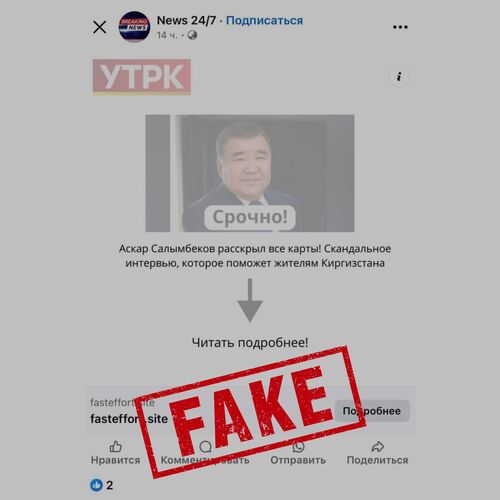The image size is (500, 500).
Task: Click the globe public visibility icon
Action: point(192,35)
